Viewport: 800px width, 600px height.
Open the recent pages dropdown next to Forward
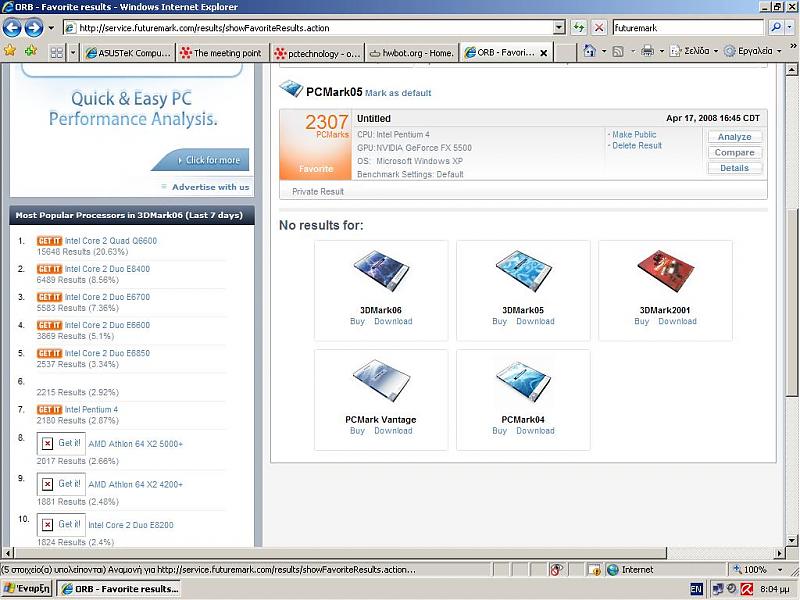pos(51,28)
